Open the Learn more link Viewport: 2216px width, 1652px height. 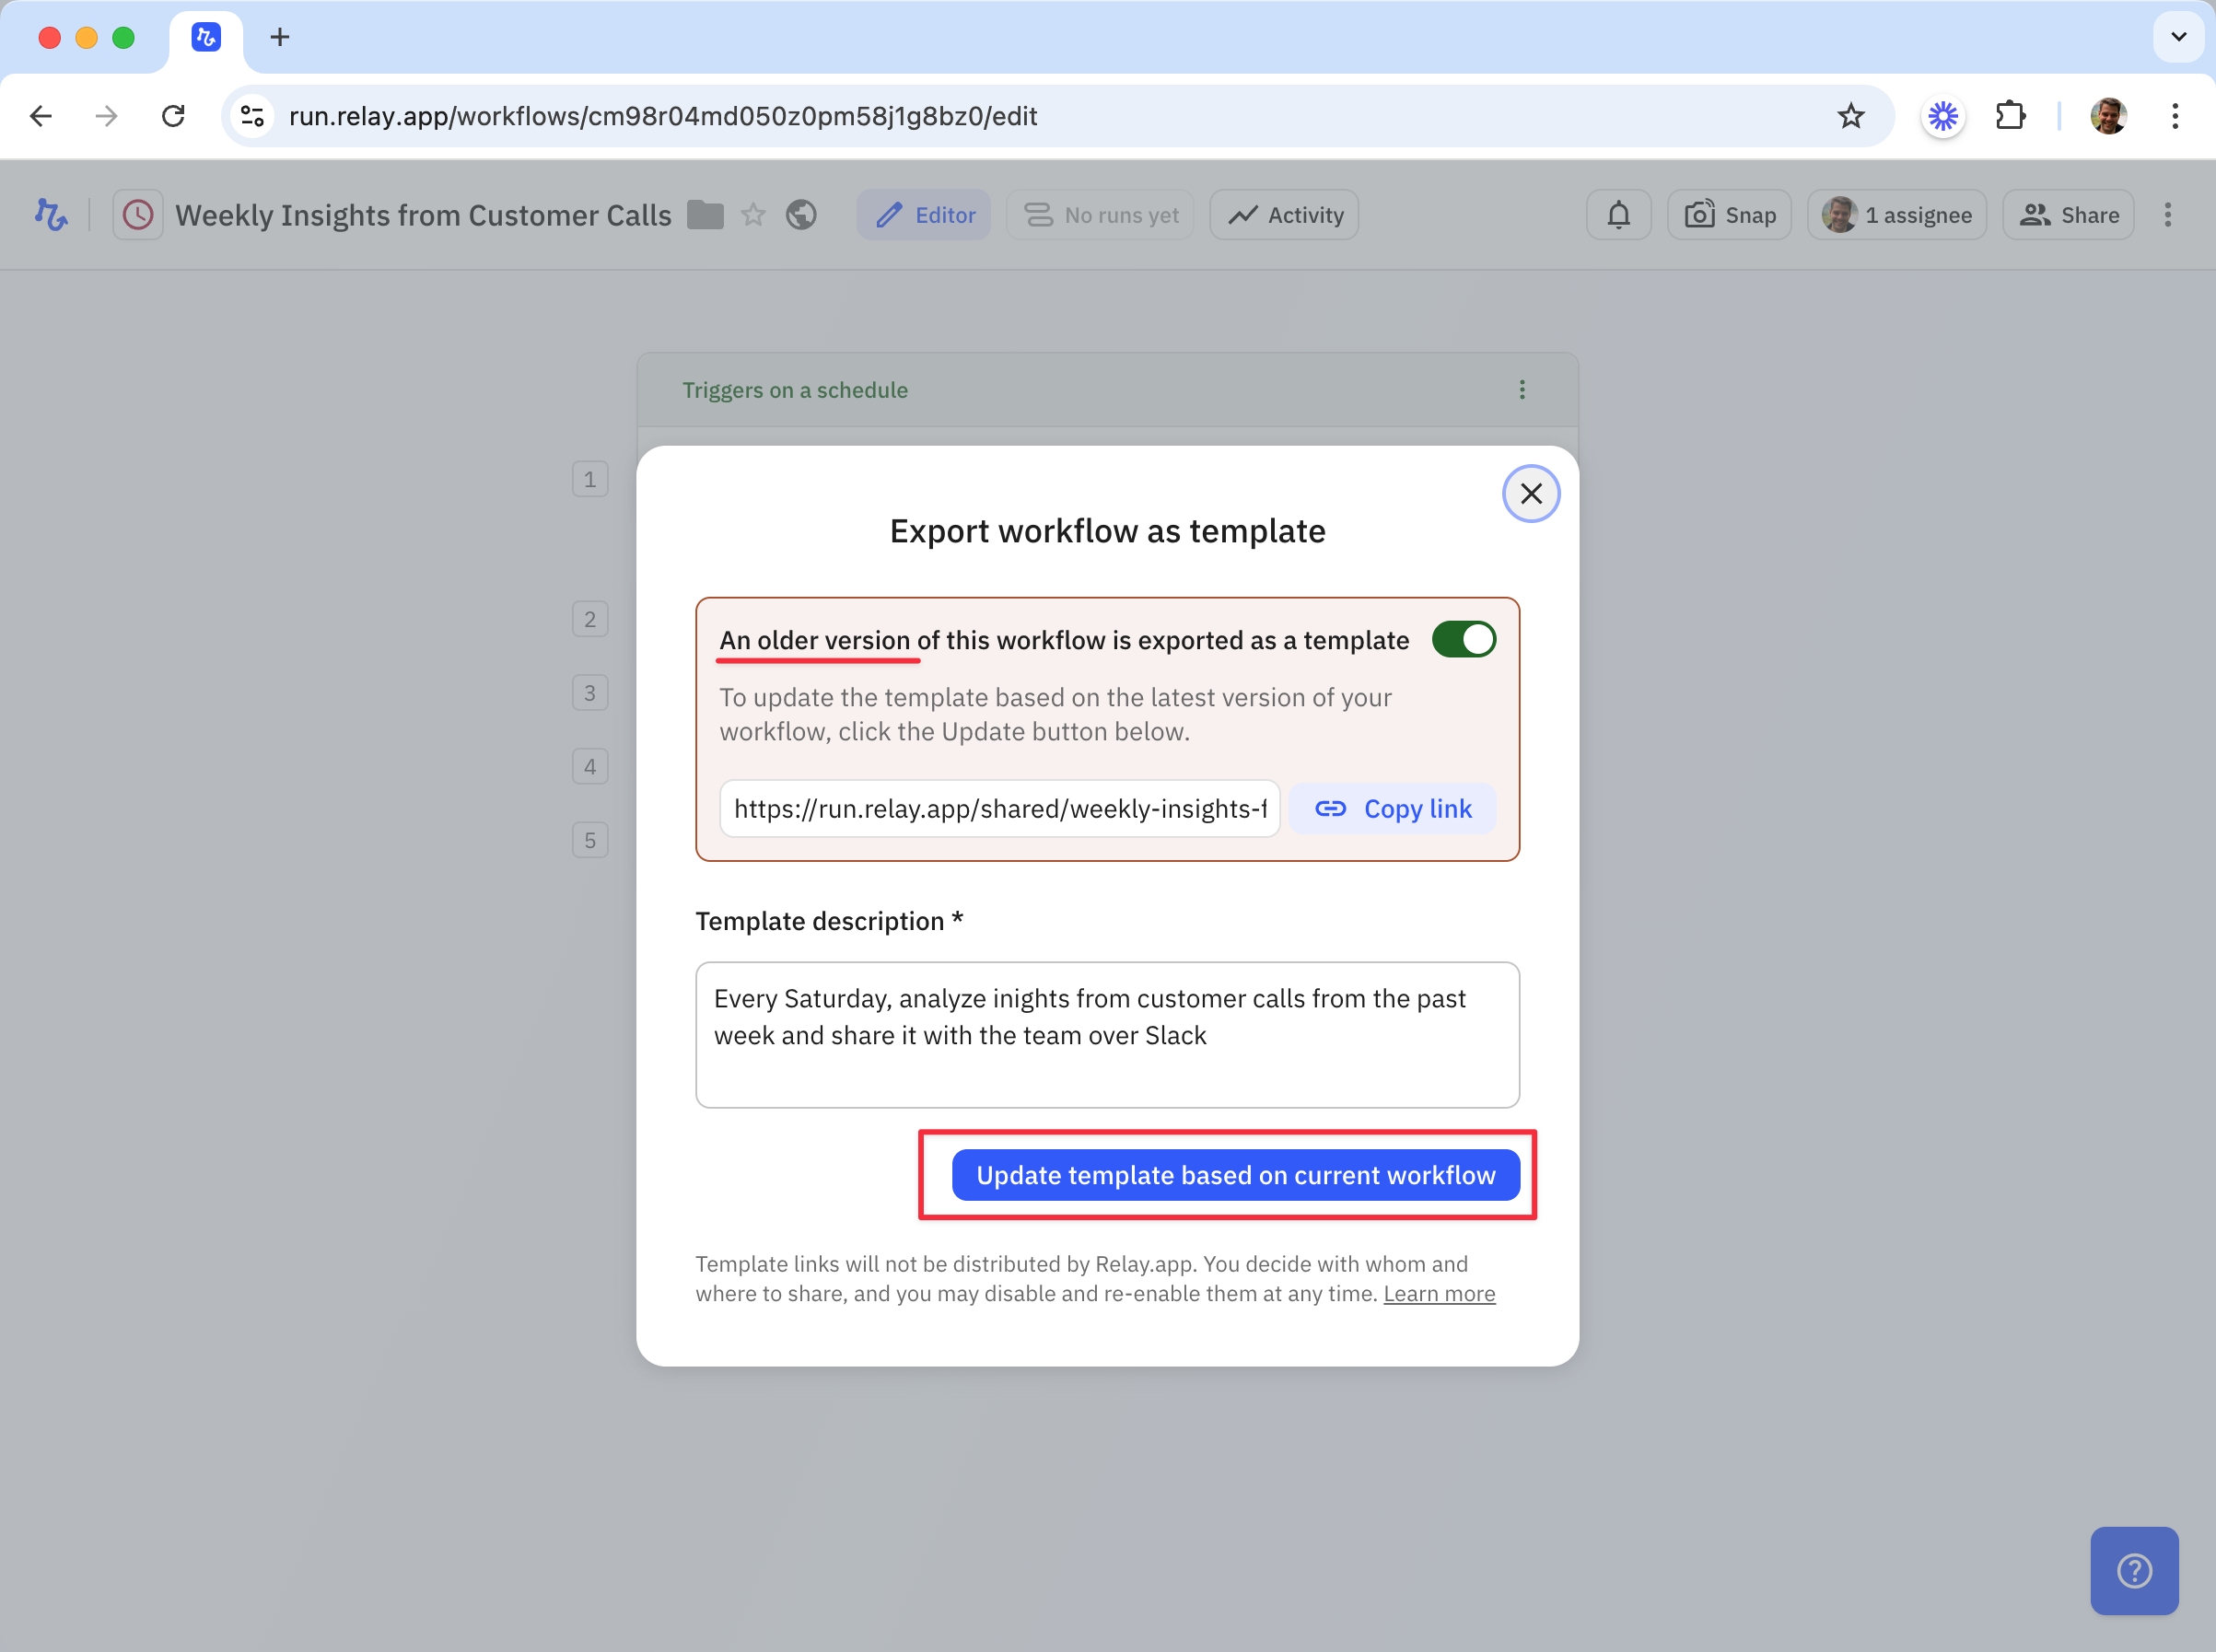(1439, 1294)
